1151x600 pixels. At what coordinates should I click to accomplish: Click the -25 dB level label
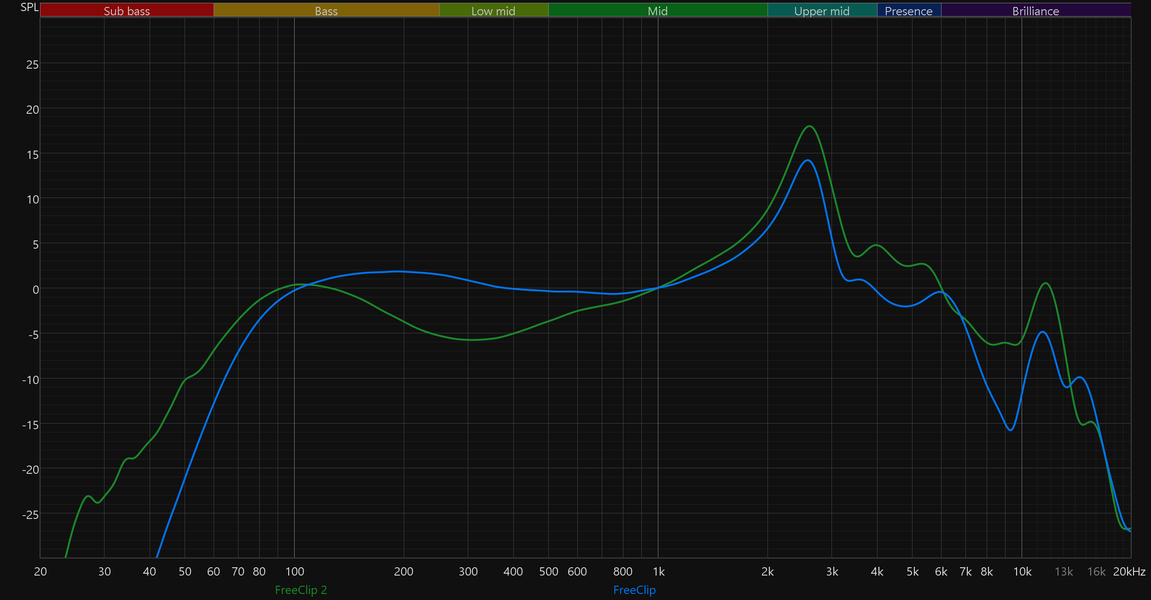30,515
